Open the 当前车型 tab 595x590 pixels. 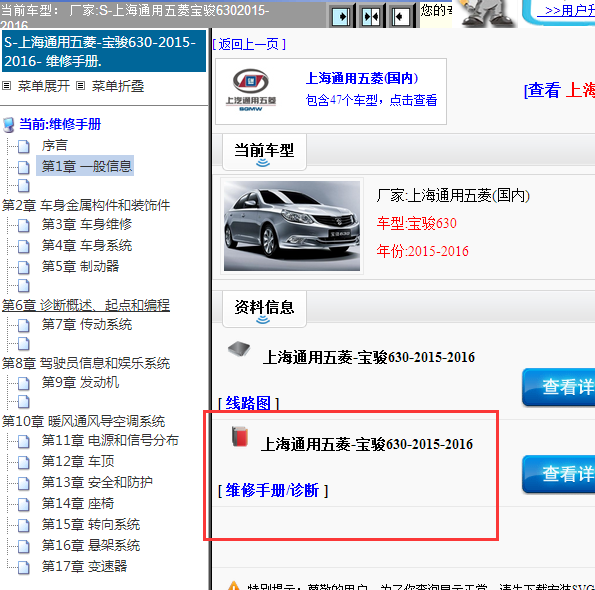tap(264, 152)
